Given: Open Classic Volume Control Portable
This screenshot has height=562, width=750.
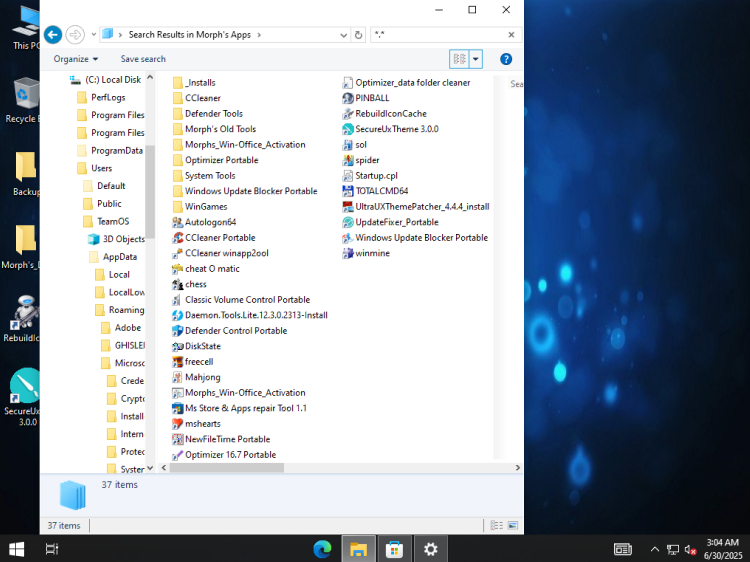Looking at the screenshot, I should [241, 300].
